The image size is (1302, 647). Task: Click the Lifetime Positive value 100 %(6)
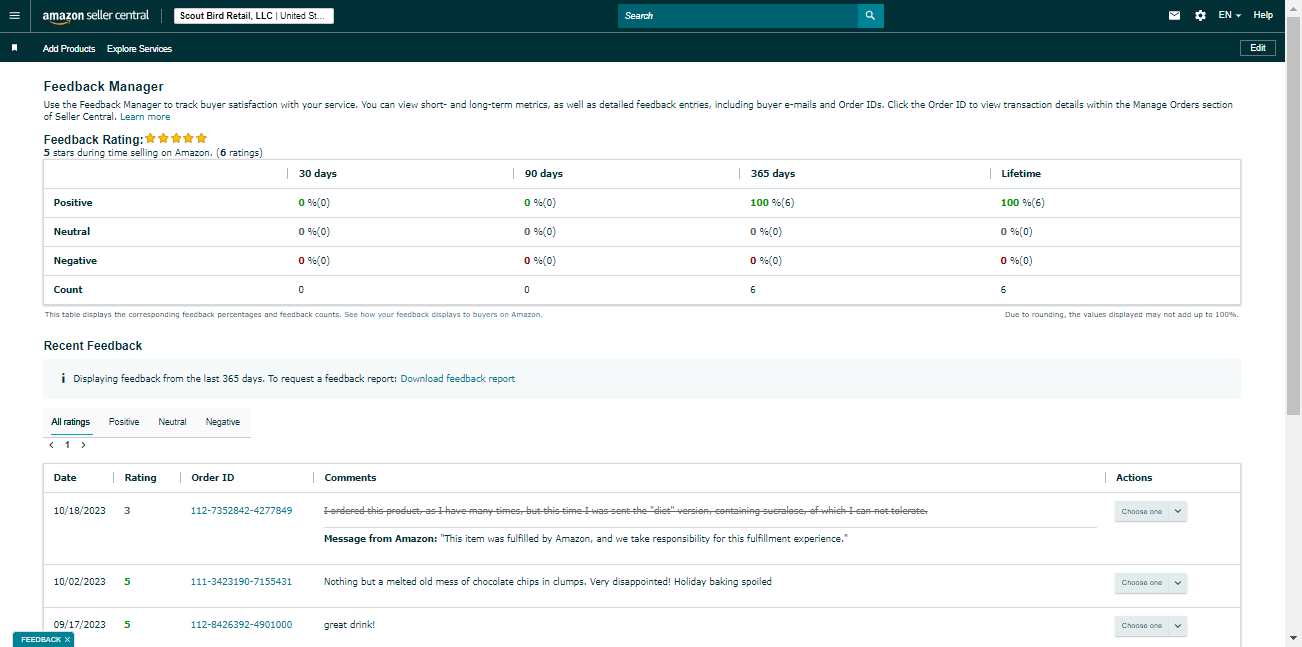point(1022,203)
